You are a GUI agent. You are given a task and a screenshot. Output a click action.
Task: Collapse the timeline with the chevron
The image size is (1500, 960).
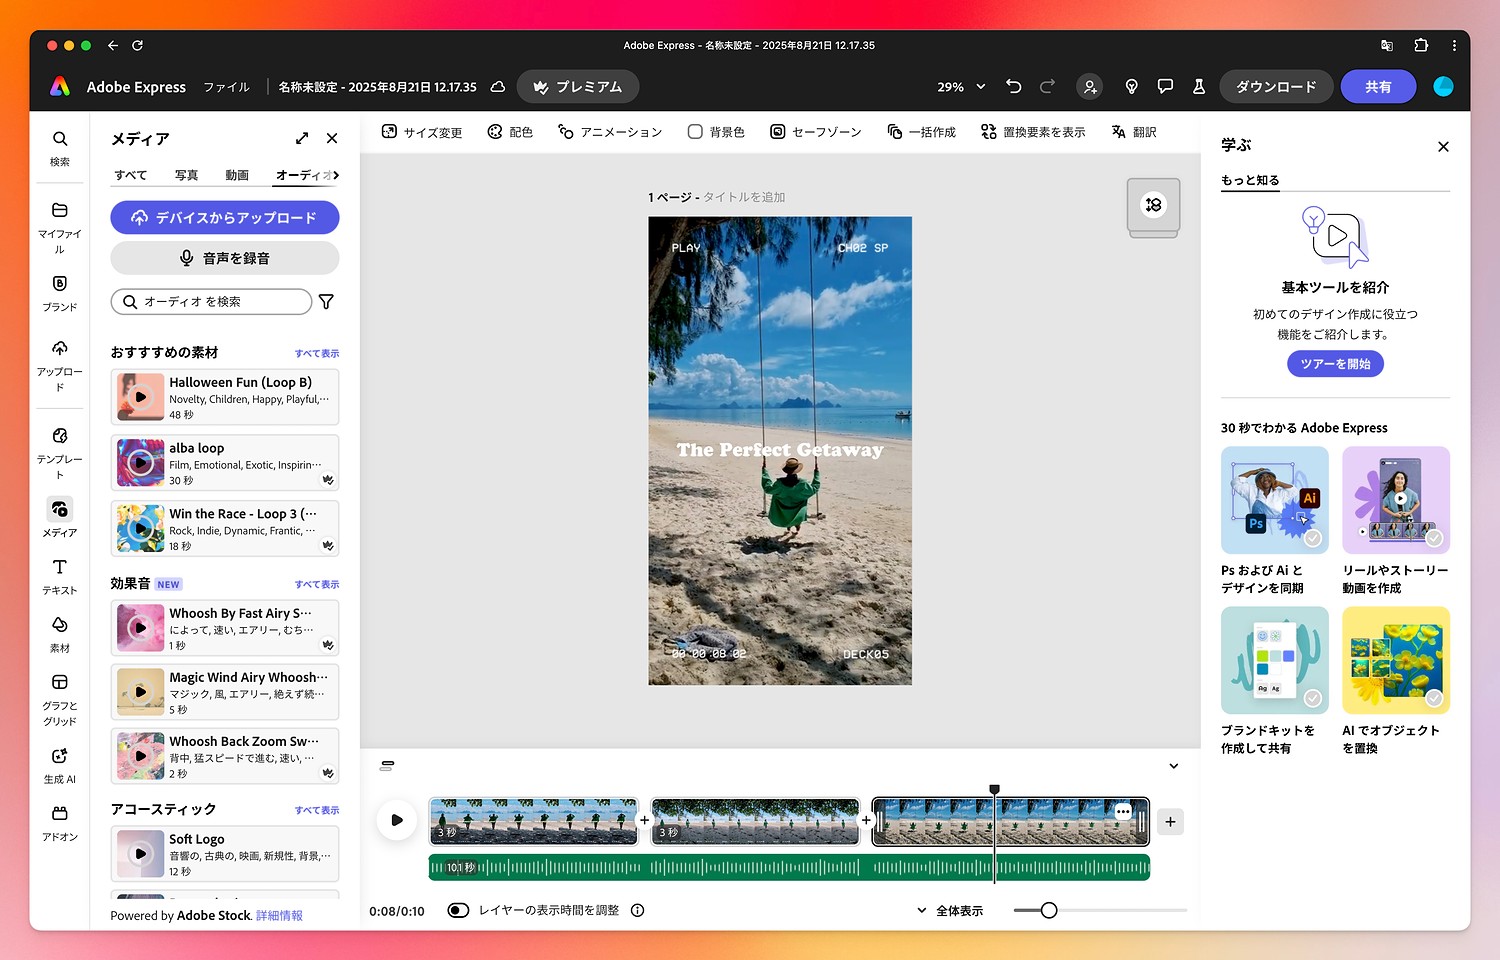1174,766
